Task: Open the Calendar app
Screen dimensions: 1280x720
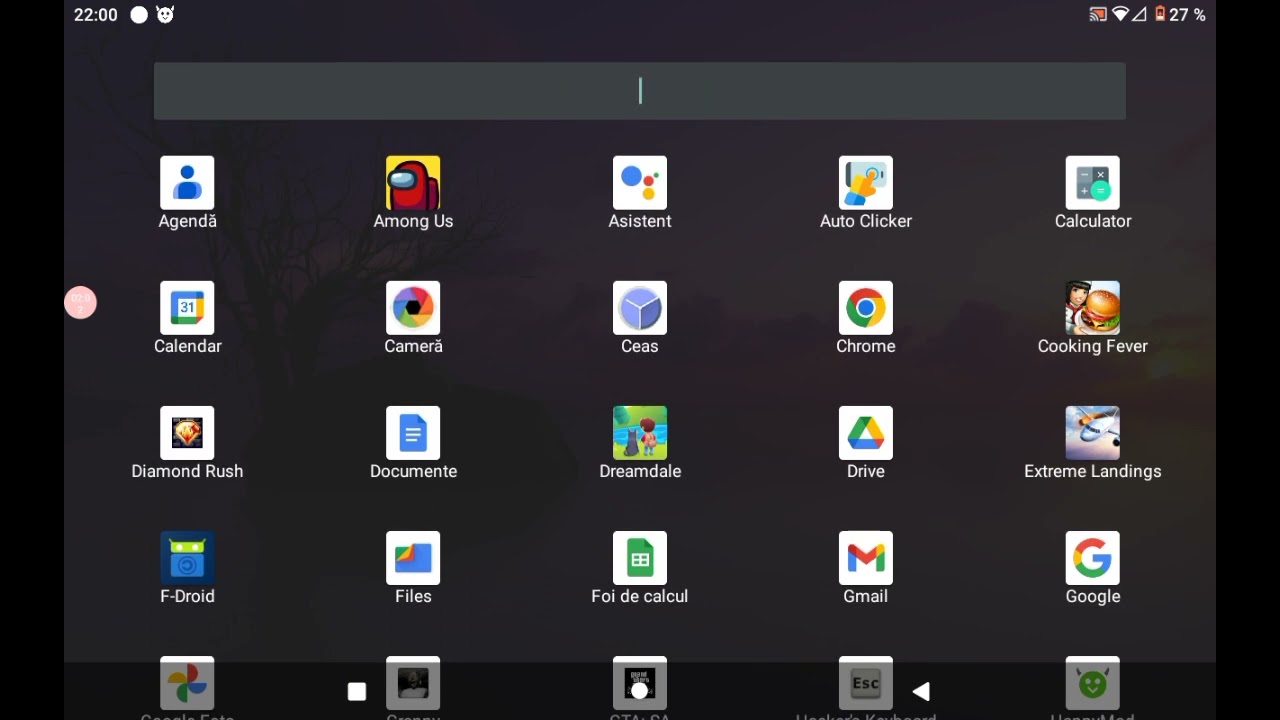Action: pyautogui.click(x=187, y=308)
